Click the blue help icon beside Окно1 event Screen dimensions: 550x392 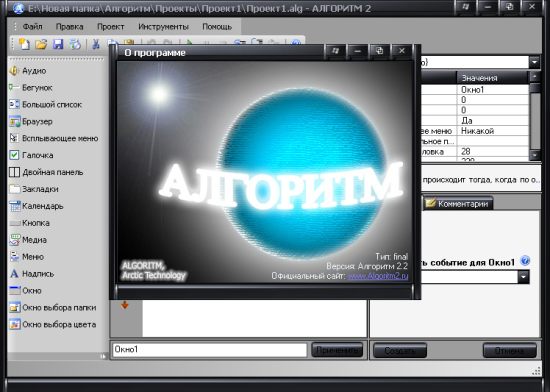pyautogui.click(x=525, y=261)
